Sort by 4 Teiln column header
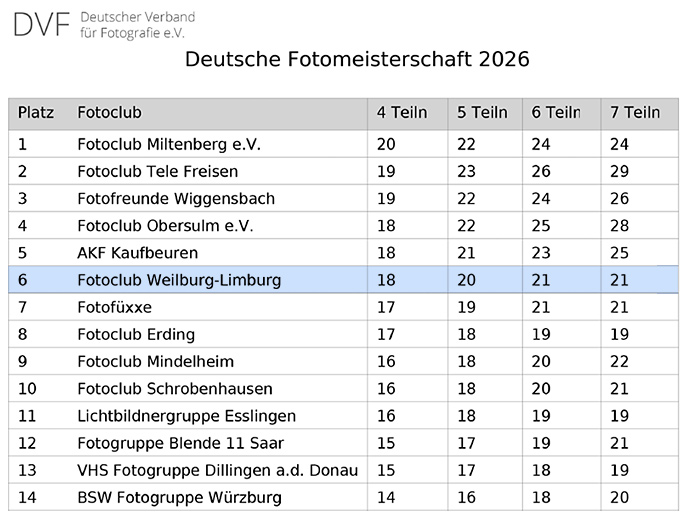 (402, 112)
